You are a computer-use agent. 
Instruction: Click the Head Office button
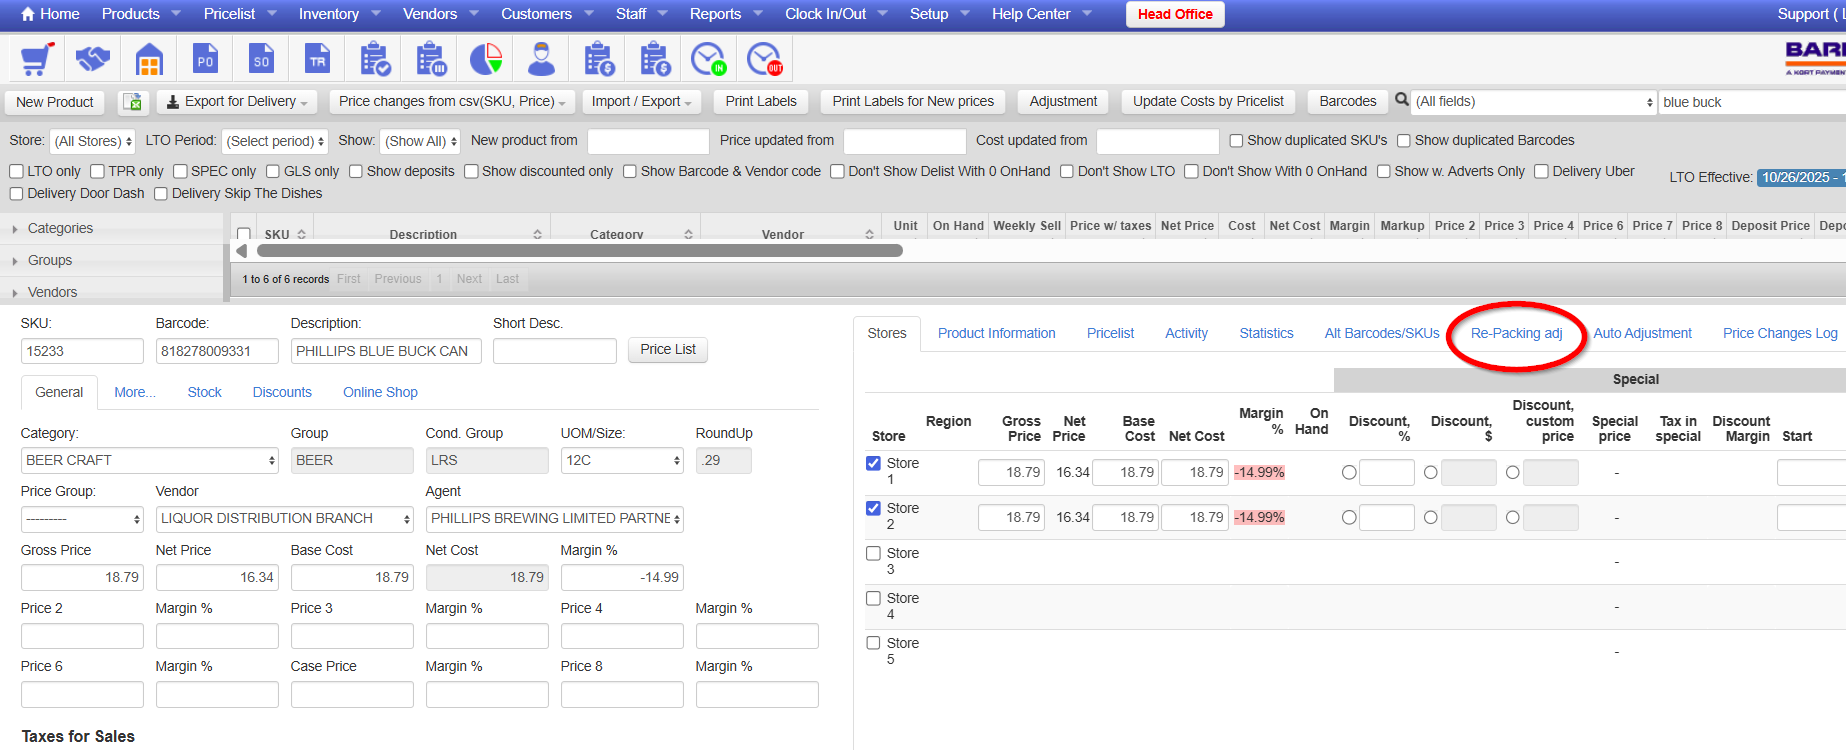(1175, 14)
